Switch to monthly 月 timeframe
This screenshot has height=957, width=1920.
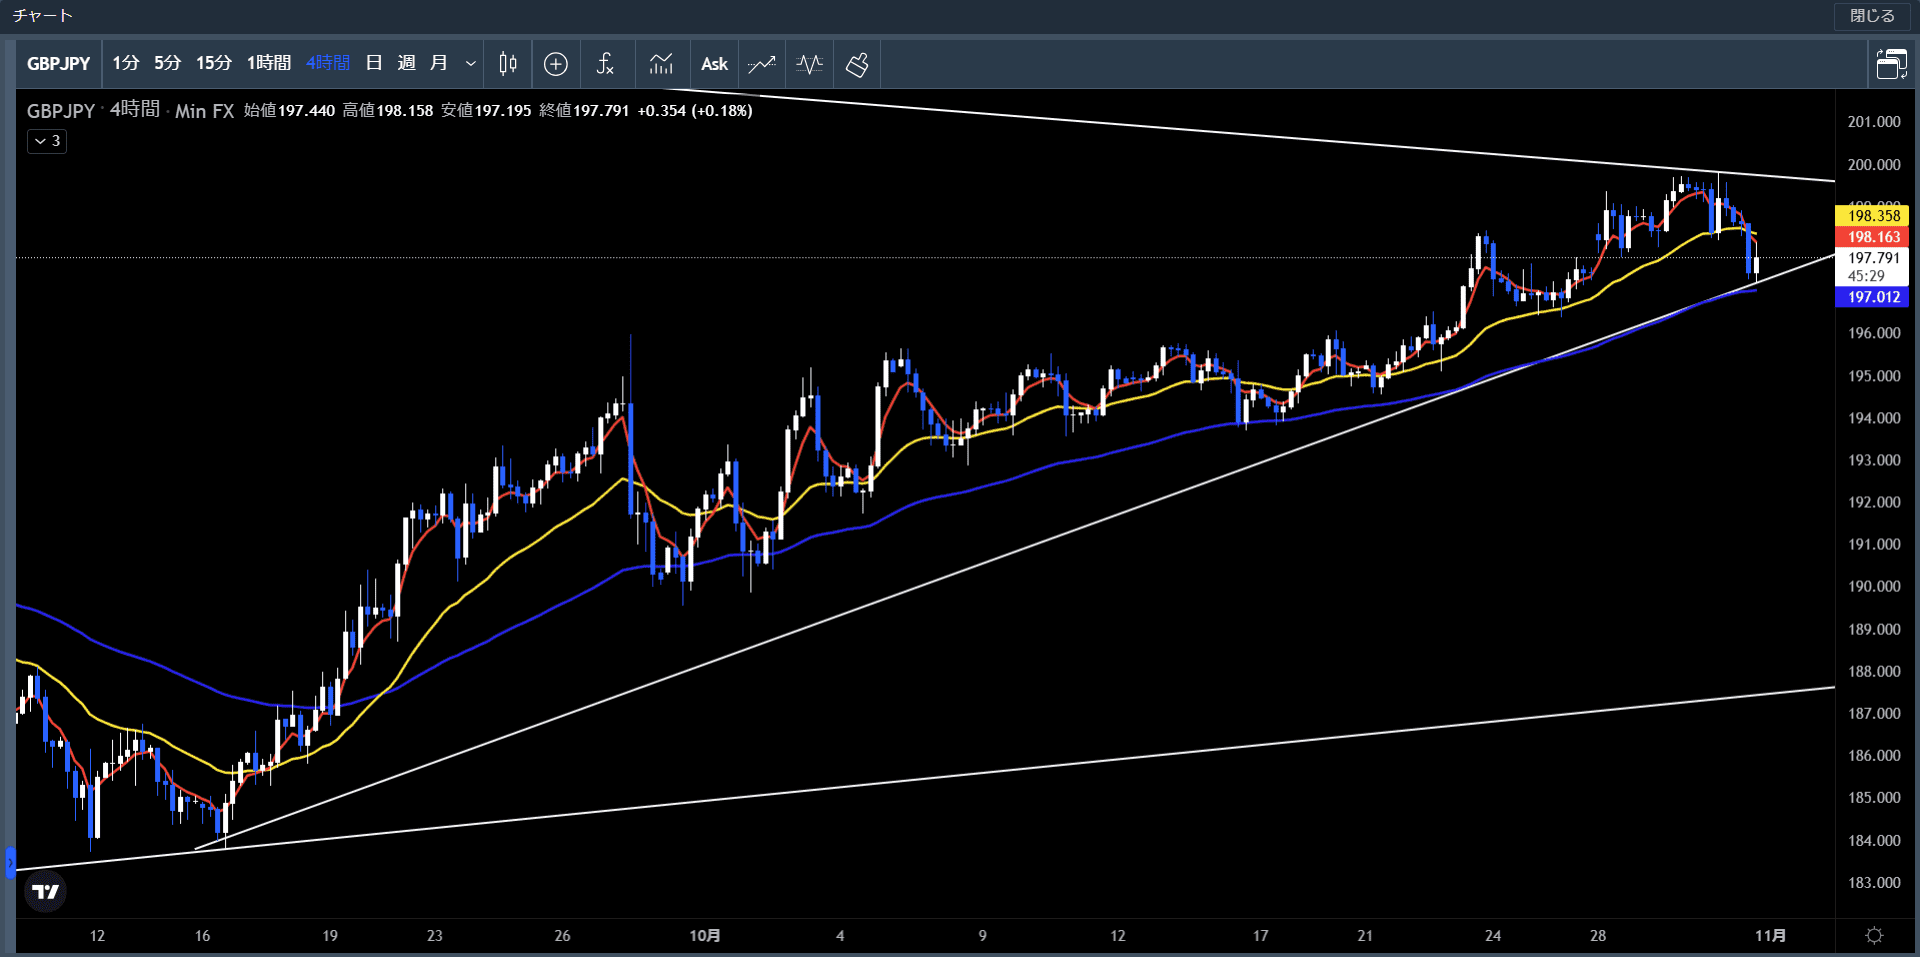click(438, 64)
